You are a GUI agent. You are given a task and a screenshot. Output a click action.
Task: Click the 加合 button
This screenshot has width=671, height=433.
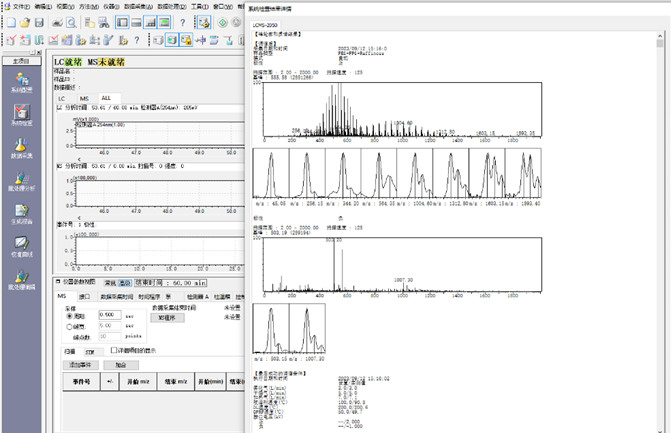point(121,365)
